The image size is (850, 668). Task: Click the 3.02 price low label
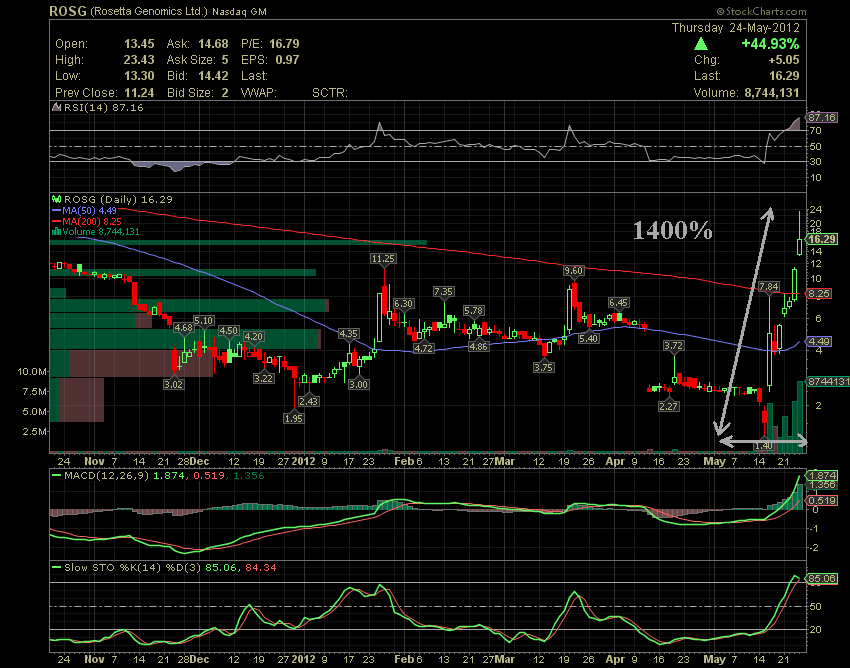pyautogui.click(x=173, y=384)
